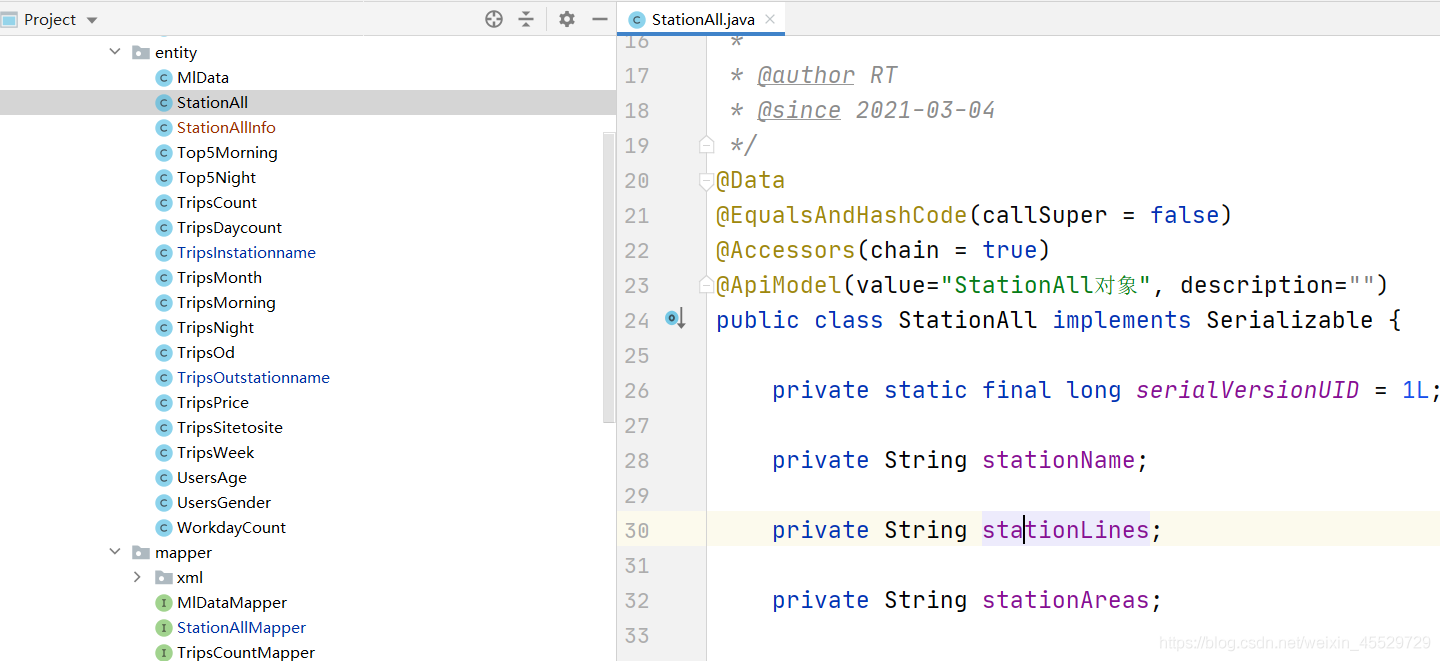The width and height of the screenshot is (1440, 661).
Task: Select StationAll class in tree
Action: (x=212, y=102)
